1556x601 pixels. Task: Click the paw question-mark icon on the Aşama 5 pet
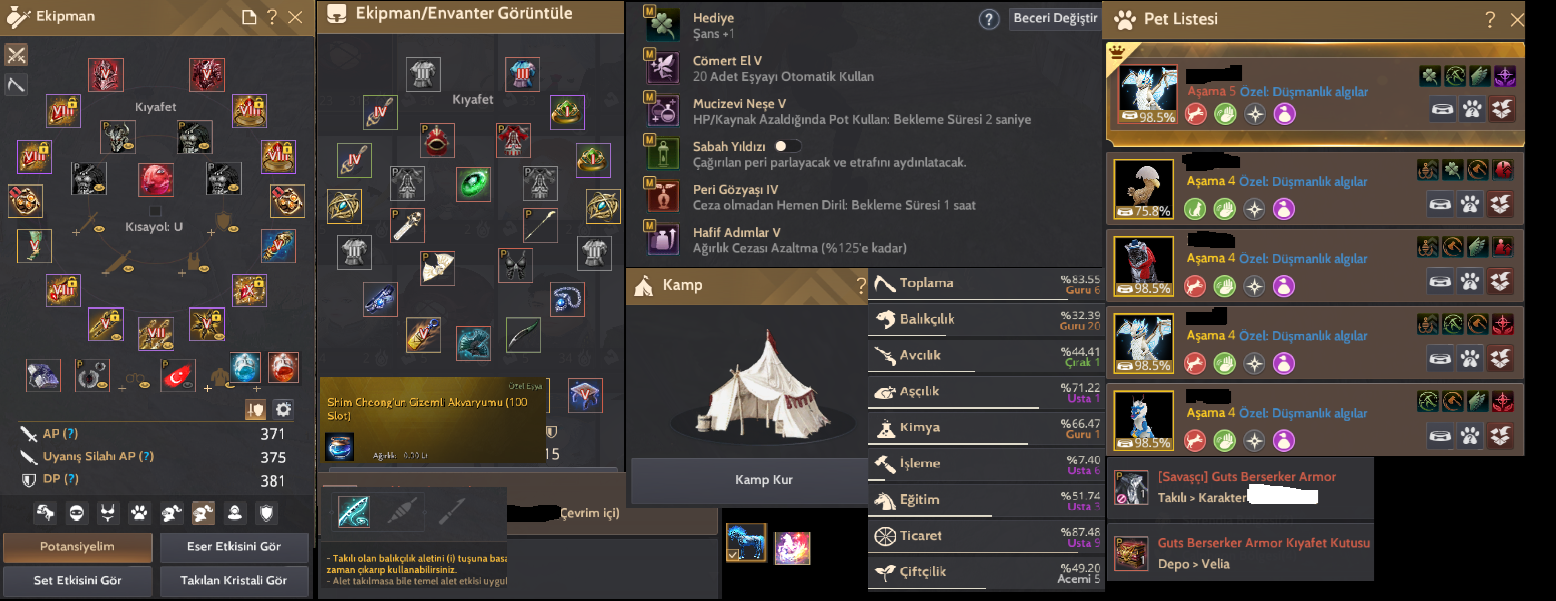coord(1472,110)
